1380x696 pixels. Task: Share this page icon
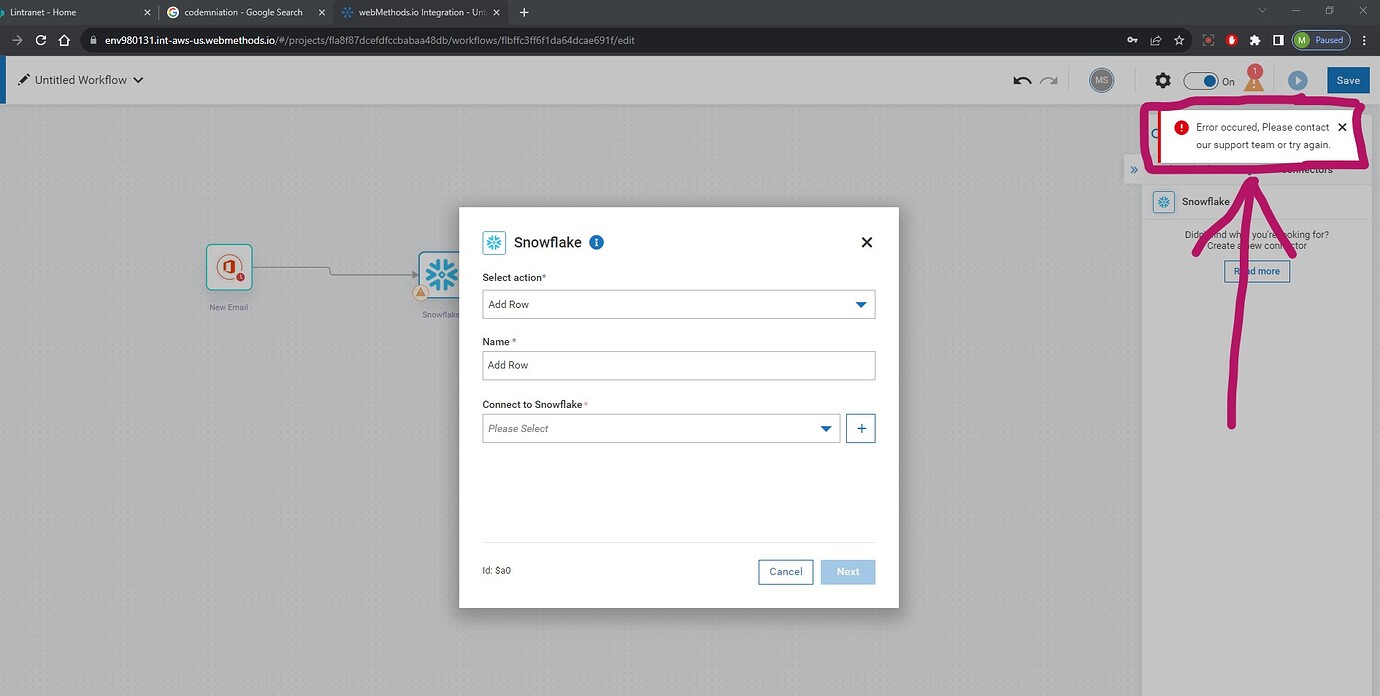coord(1155,40)
